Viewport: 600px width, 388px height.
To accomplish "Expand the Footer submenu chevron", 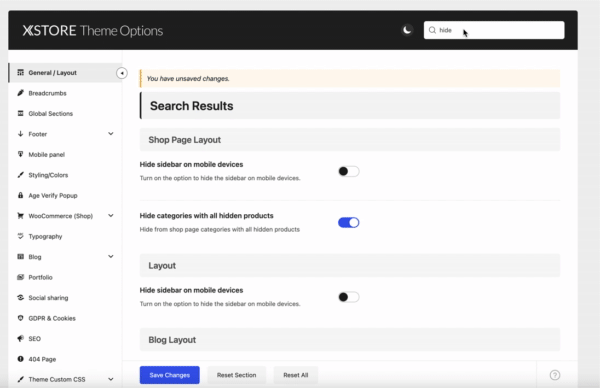I will (x=111, y=134).
